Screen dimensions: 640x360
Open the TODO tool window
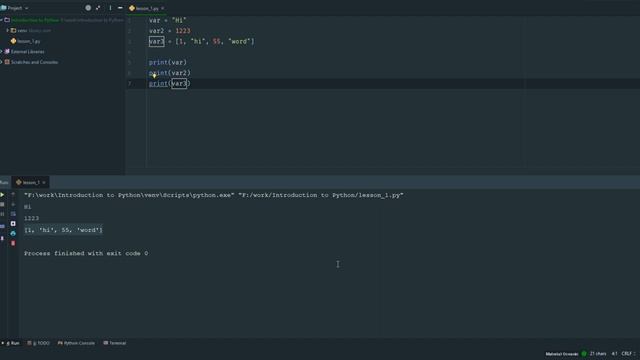tap(39, 343)
